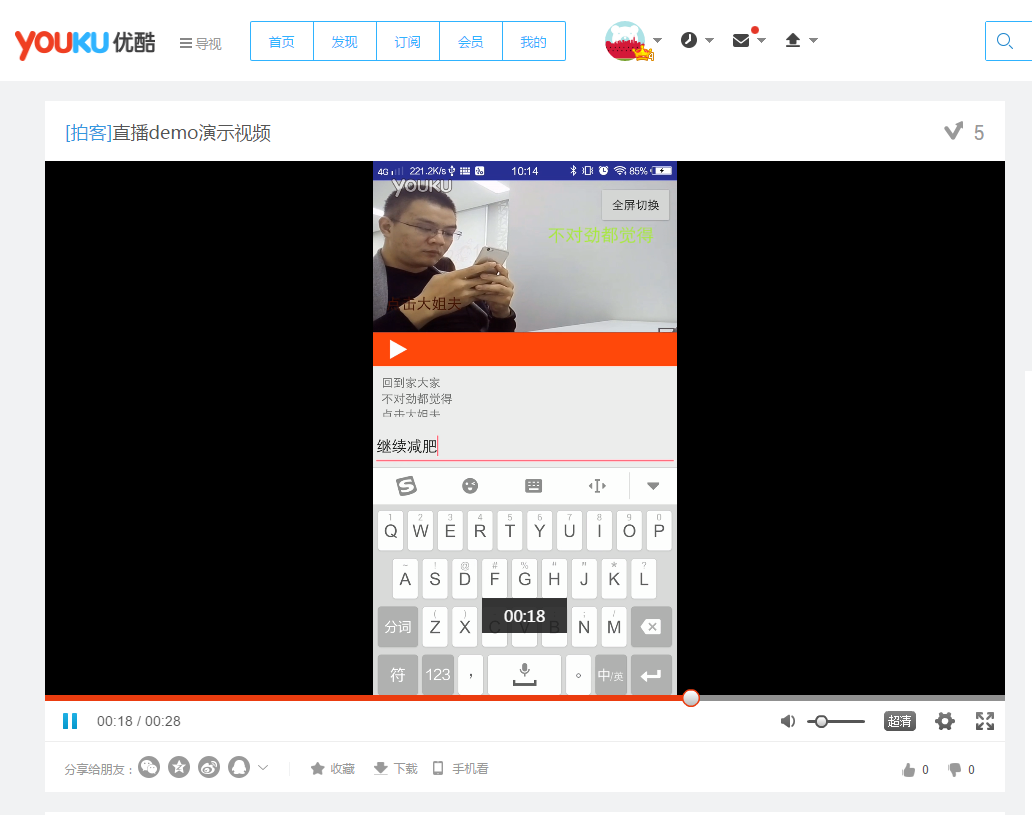Share to QQ penguin icon
The height and width of the screenshot is (815, 1032).
point(239,767)
